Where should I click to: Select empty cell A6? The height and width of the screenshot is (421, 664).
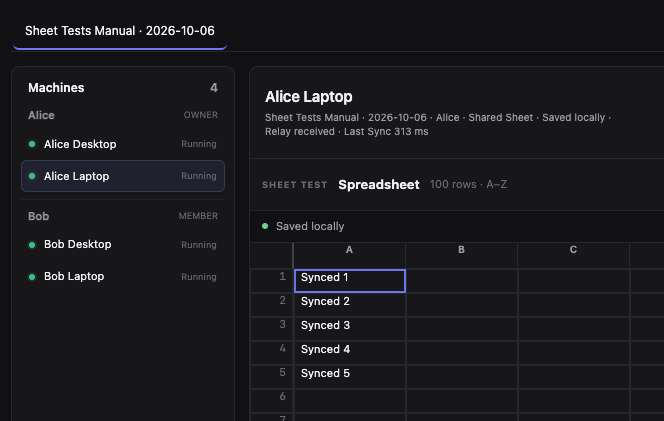pyautogui.click(x=350, y=401)
